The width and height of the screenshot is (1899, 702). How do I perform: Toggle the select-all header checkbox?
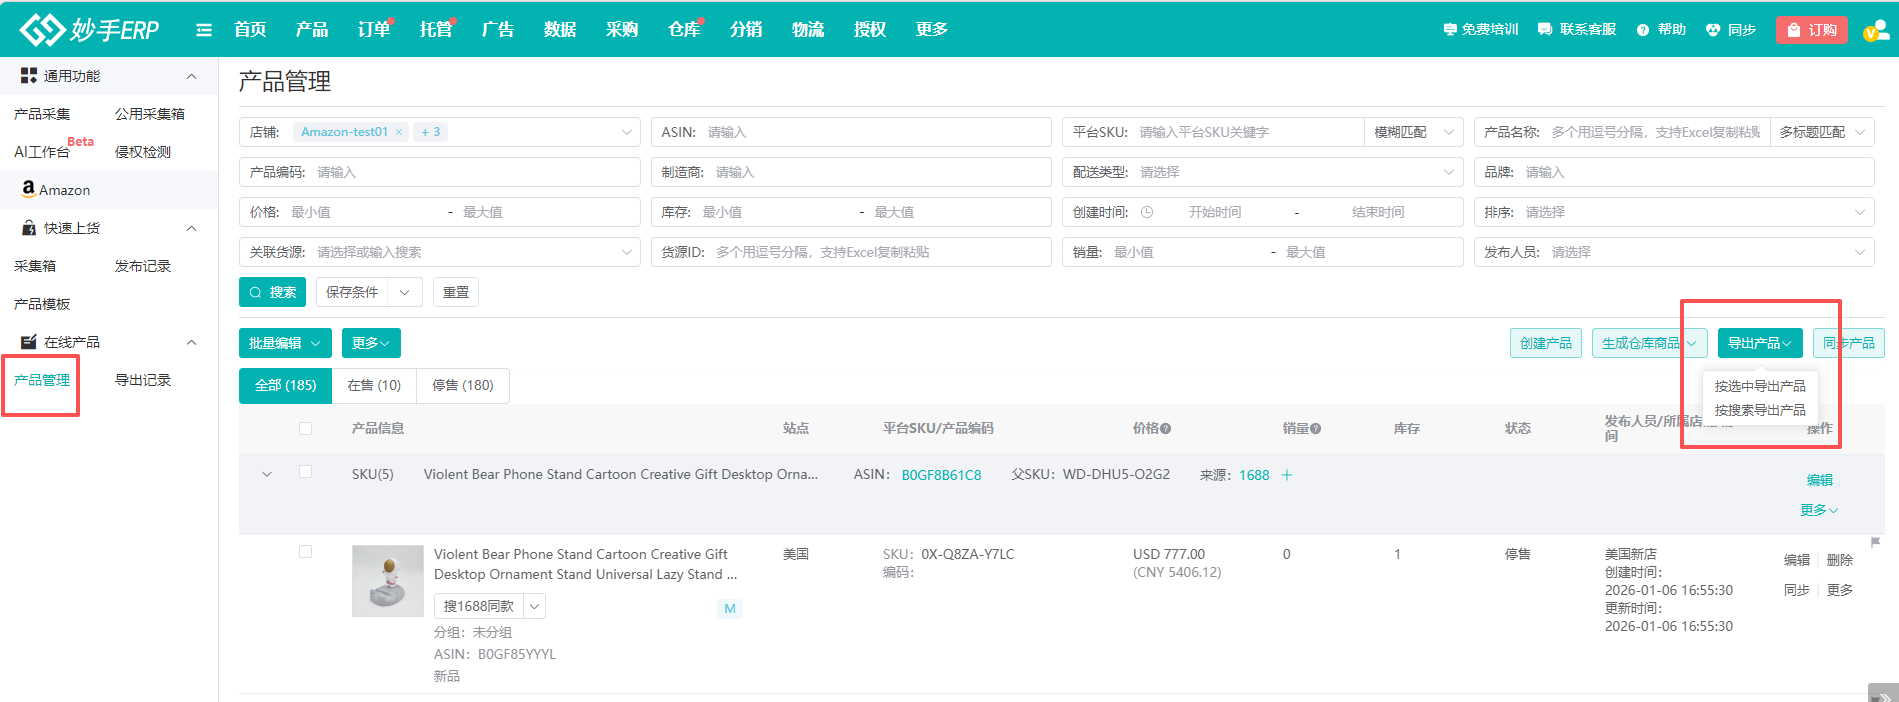click(306, 428)
